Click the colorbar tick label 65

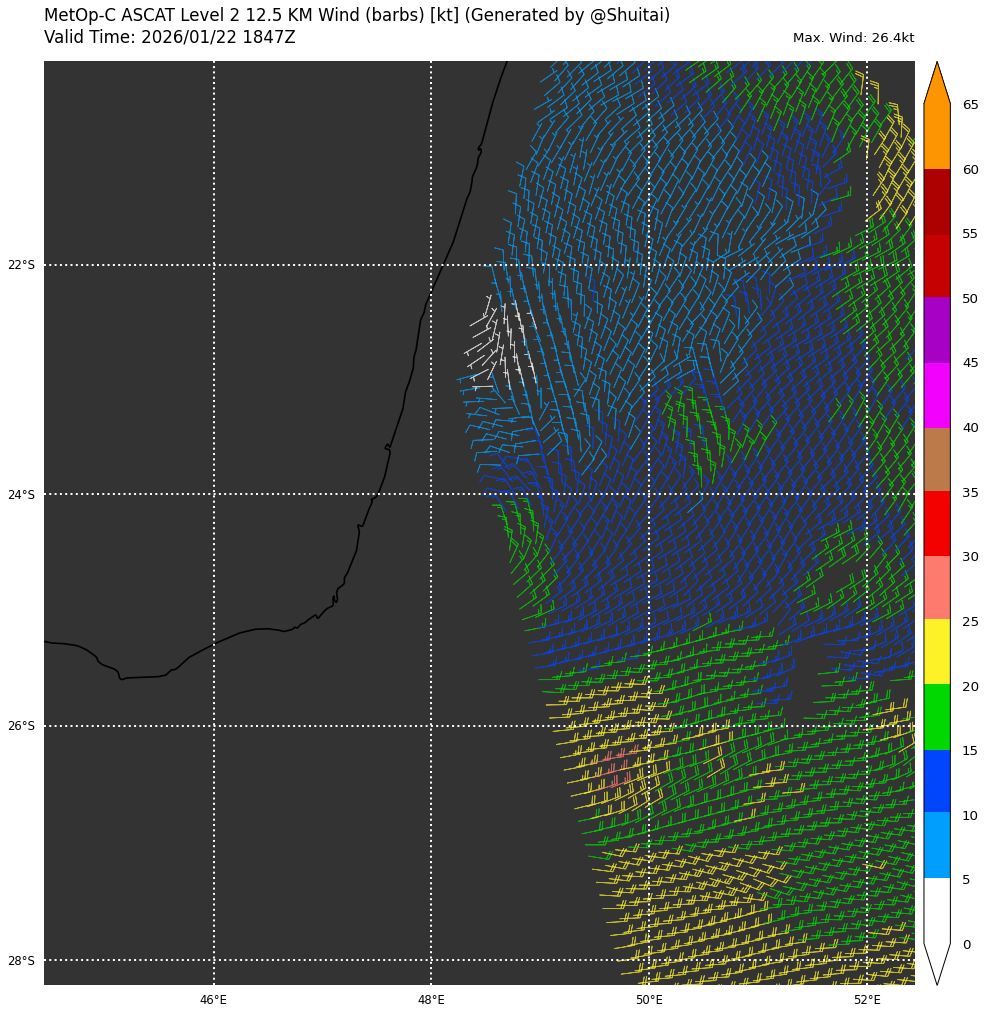(x=970, y=105)
